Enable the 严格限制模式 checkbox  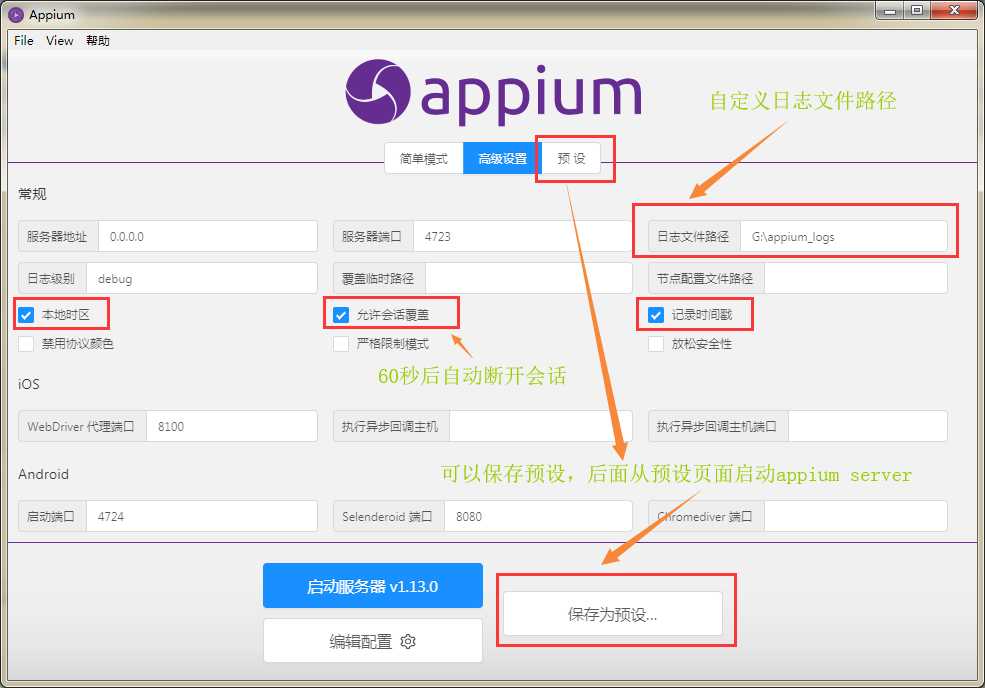[x=340, y=344]
